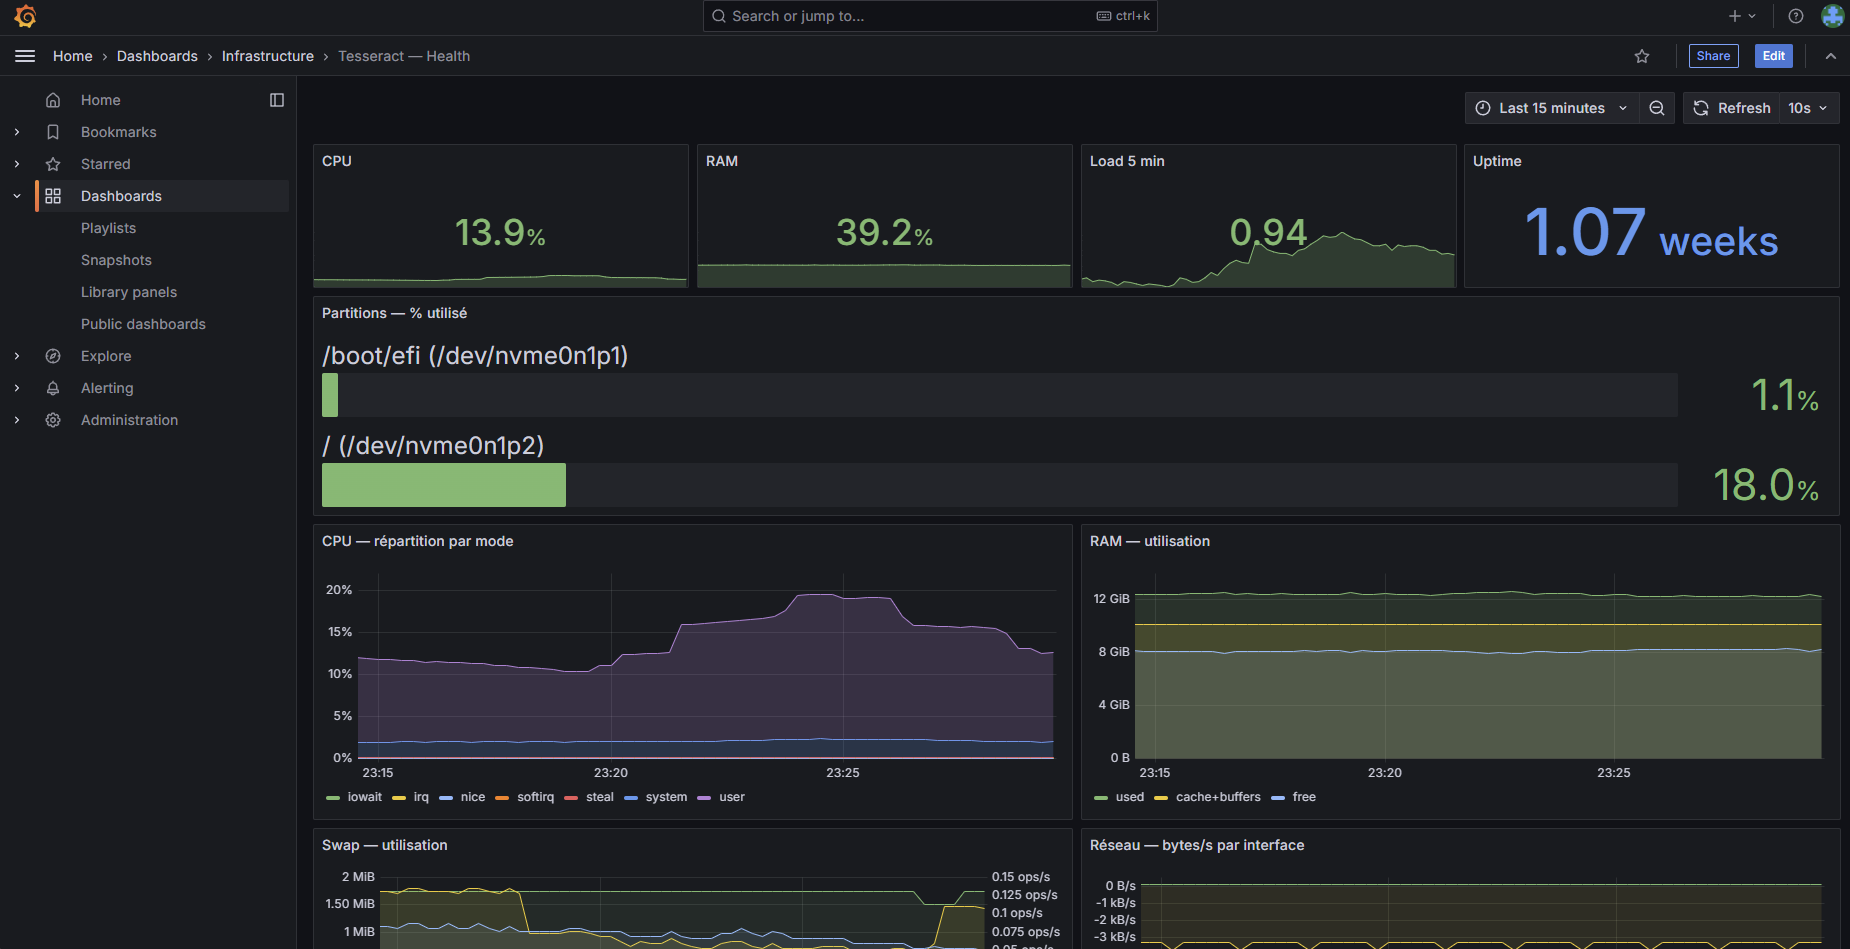
Task: Click the free legend color marker
Action: [x=1278, y=798]
